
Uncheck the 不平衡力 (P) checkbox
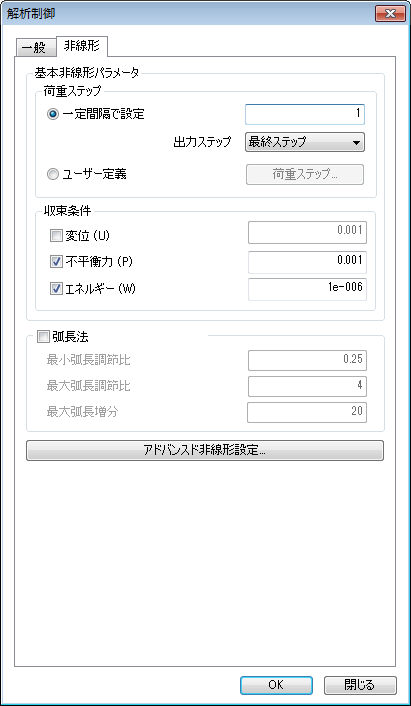pos(55,262)
